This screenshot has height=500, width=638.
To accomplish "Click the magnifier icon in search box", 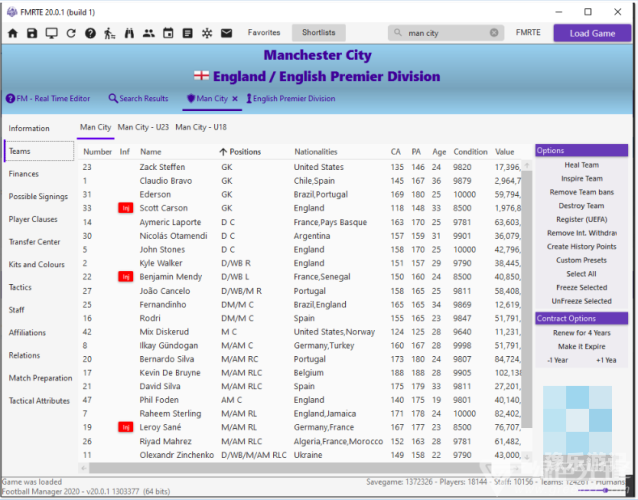I will [398, 33].
